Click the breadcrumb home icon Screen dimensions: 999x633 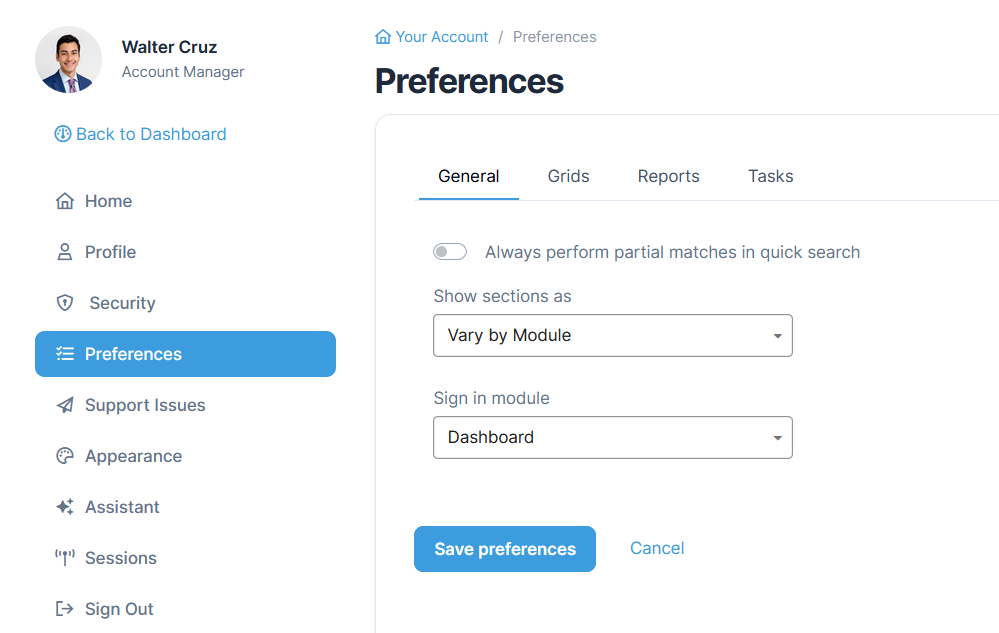[x=383, y=37]
